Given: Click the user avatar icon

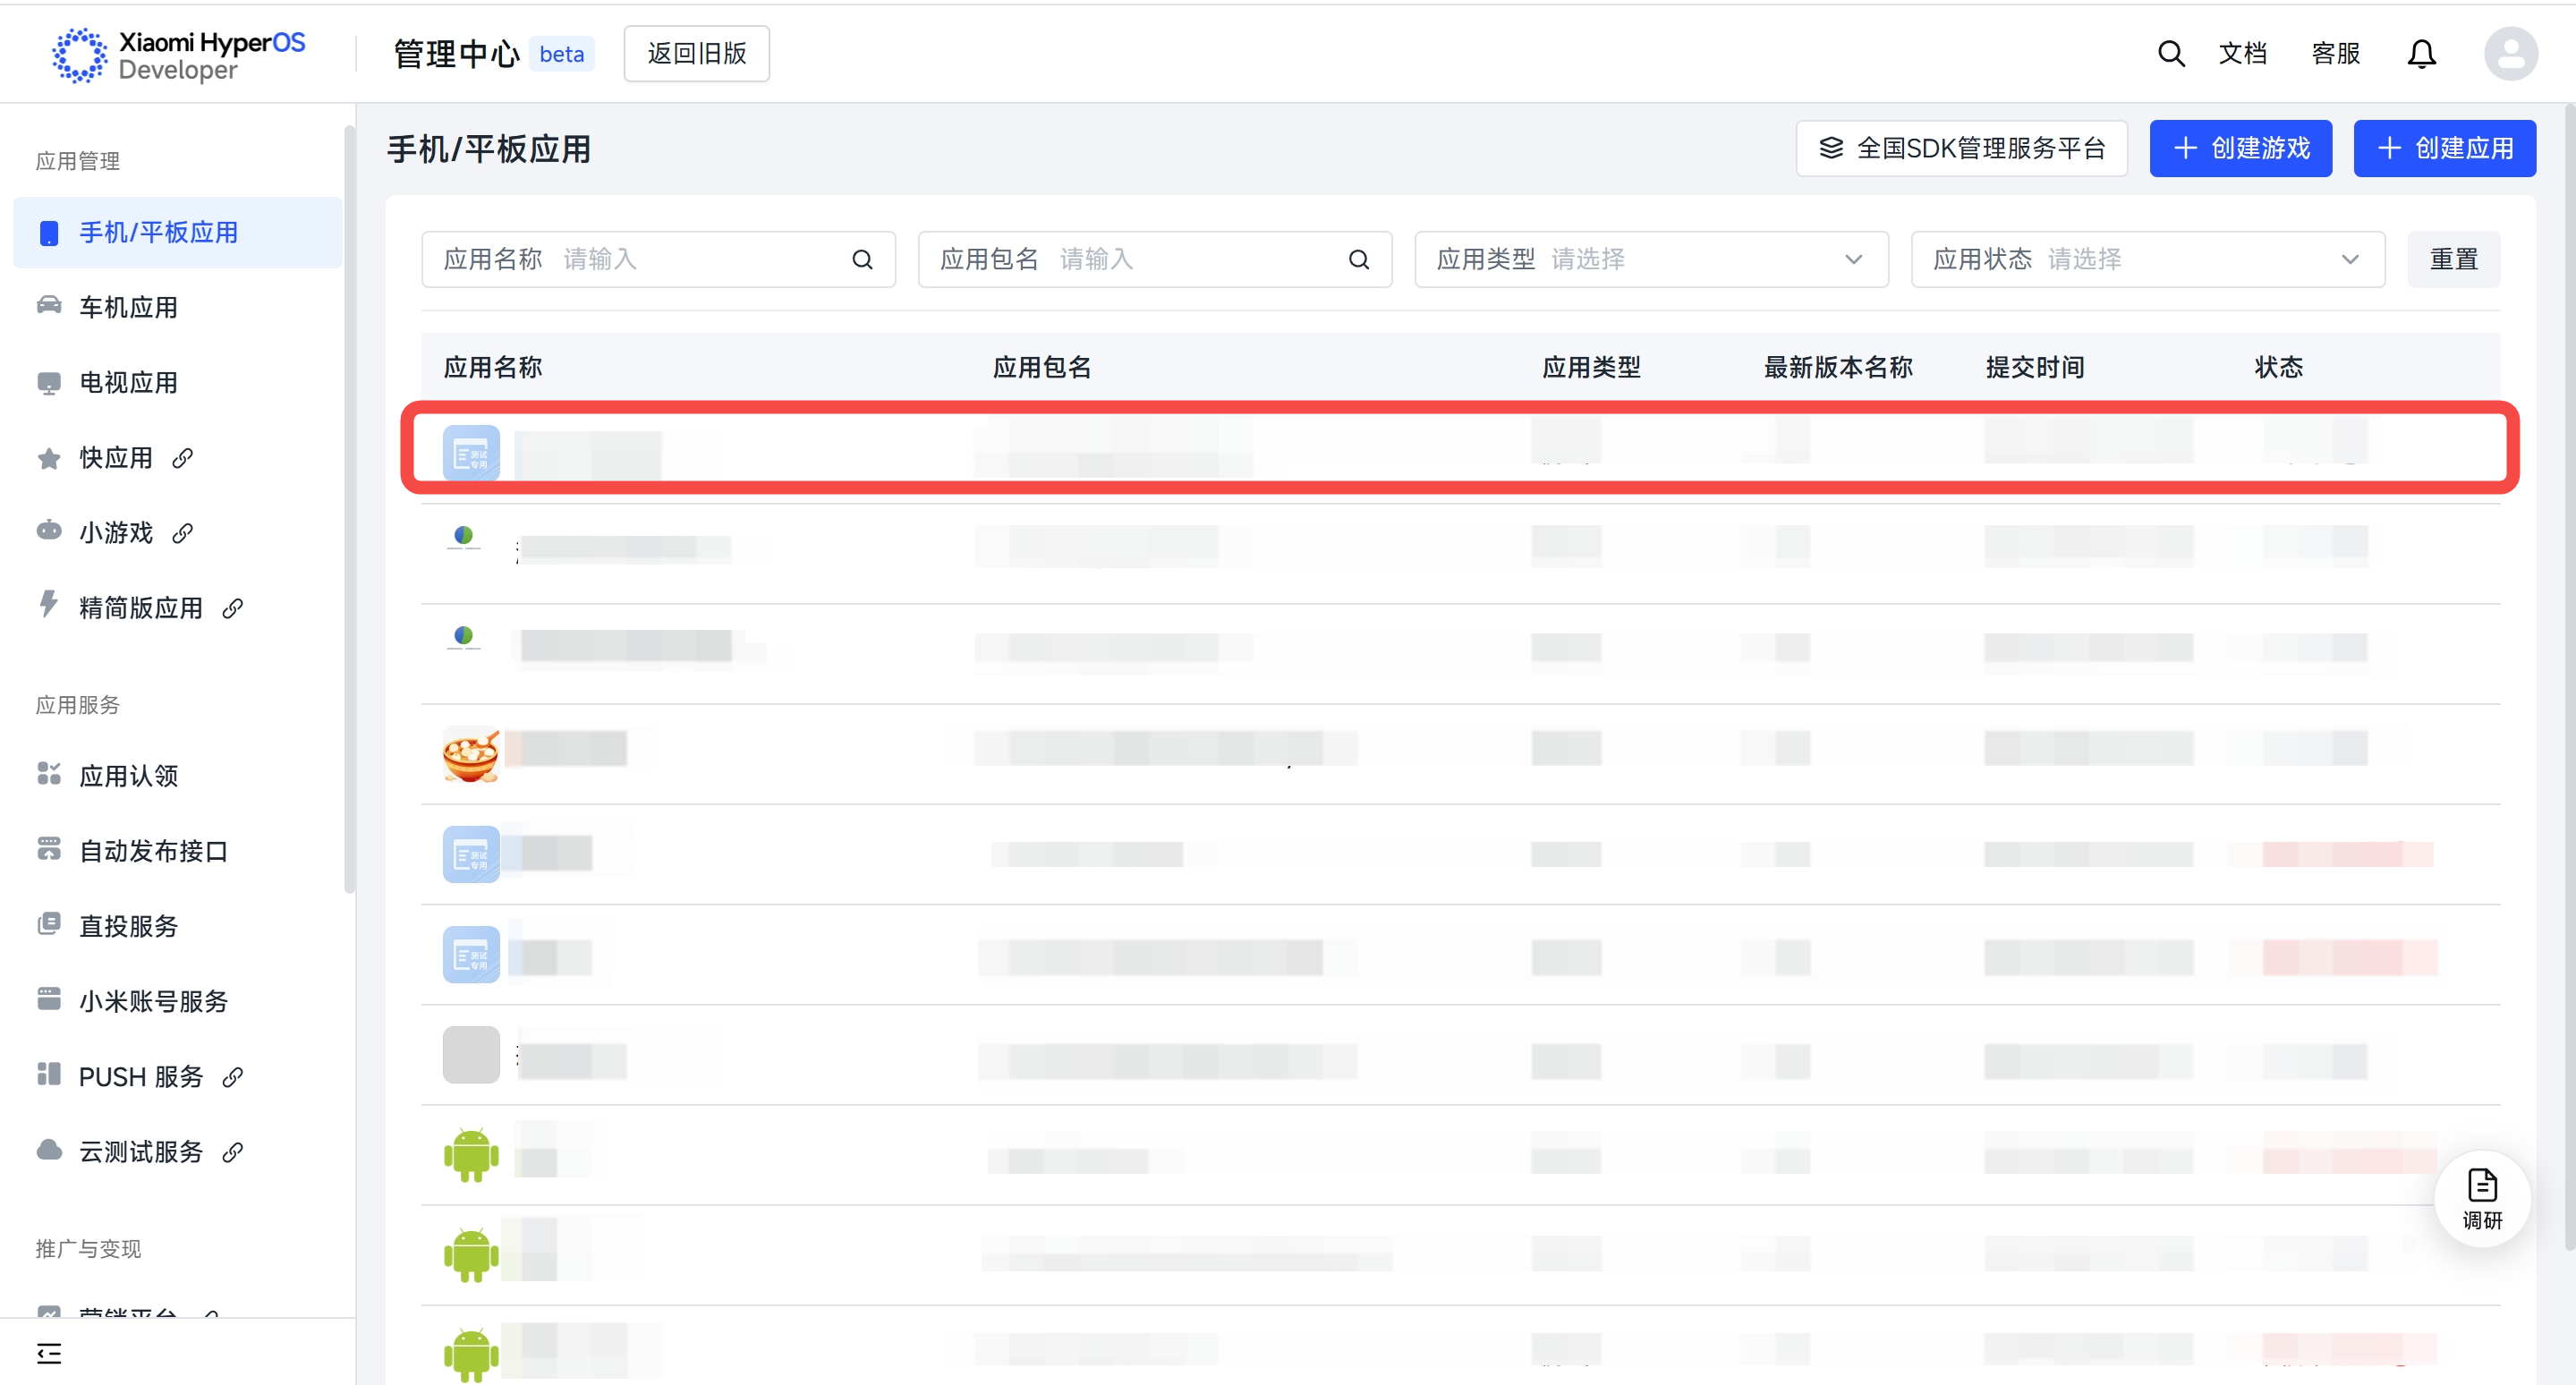Looking at the screenshot, I should (x=2510, y=54).
